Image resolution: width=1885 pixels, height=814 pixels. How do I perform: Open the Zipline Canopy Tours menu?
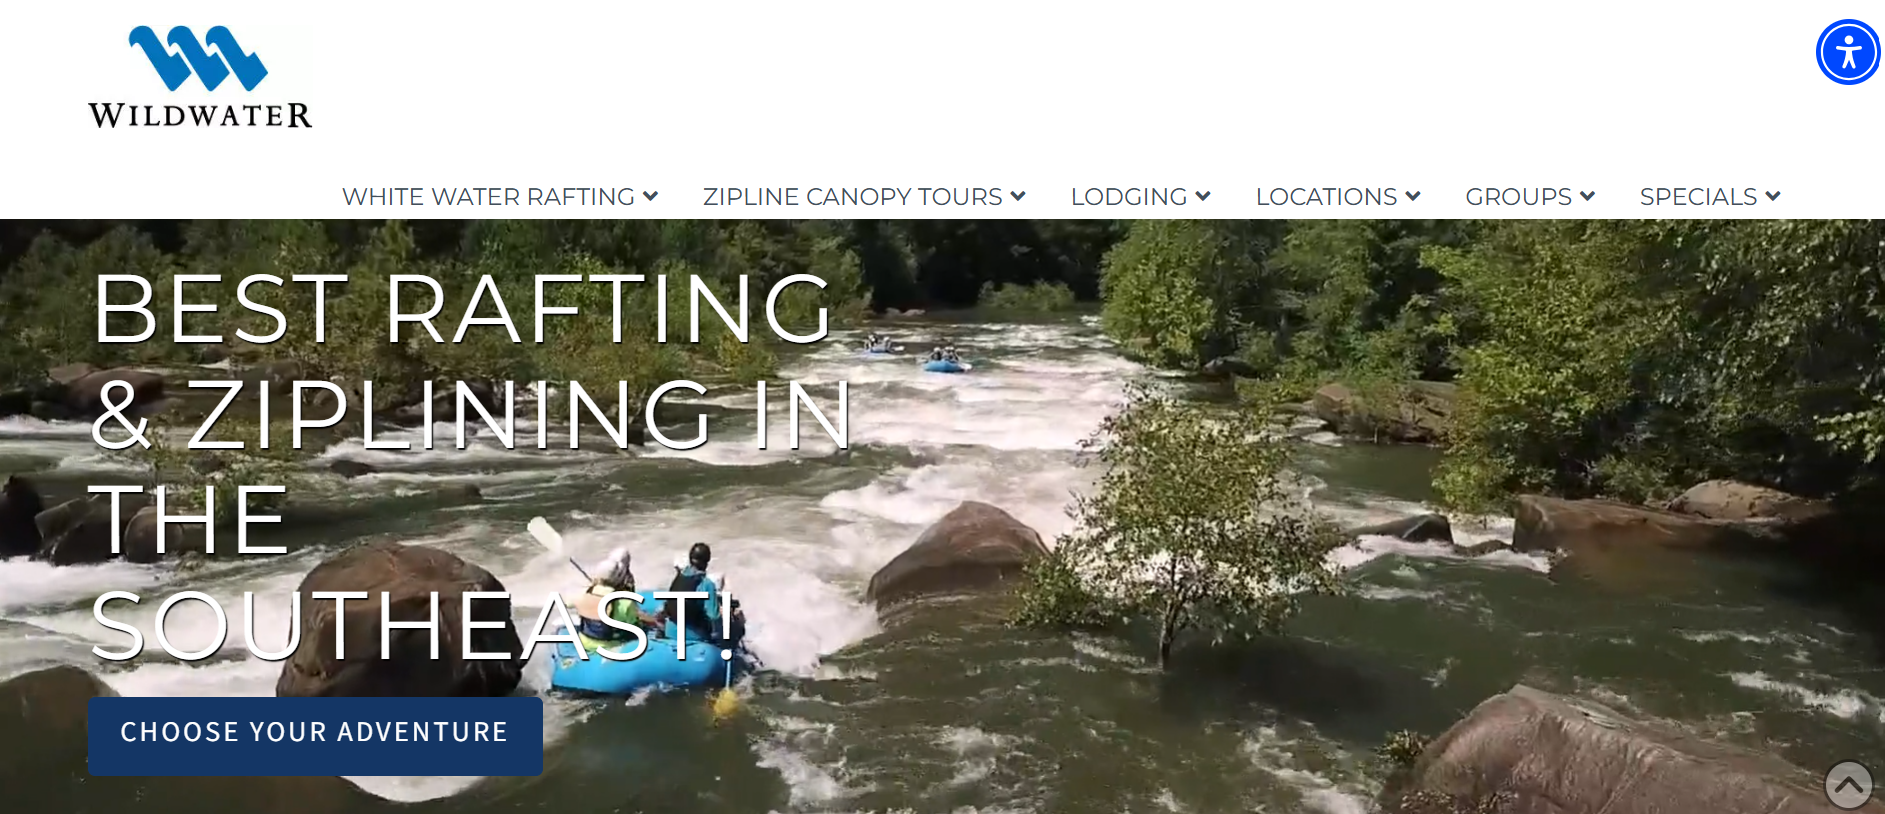pyautogui.click(x=852, y=197)
